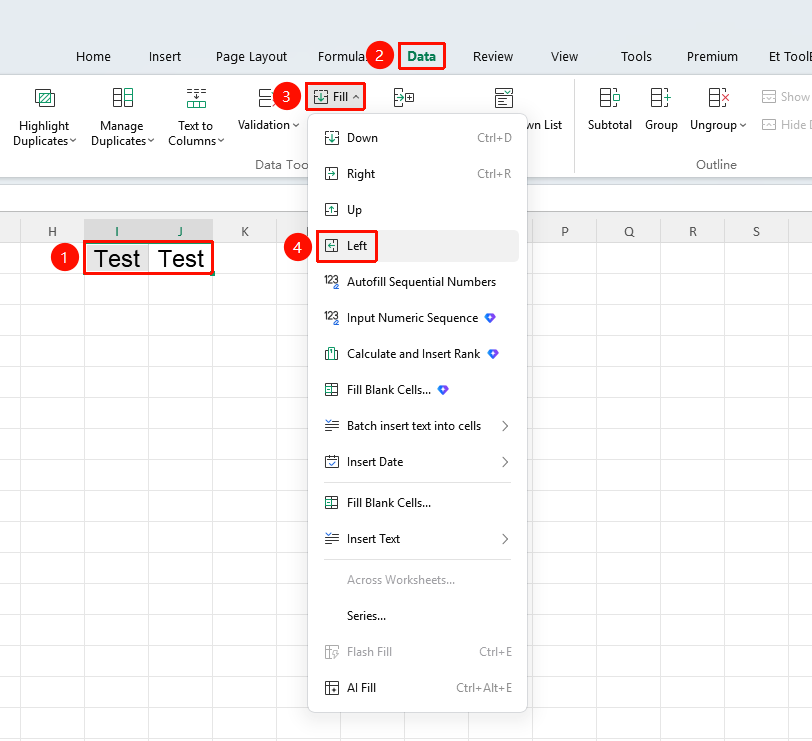812x741 pixels.
Task: Select cell J1 containing Test
Action: tap(181, 258)
